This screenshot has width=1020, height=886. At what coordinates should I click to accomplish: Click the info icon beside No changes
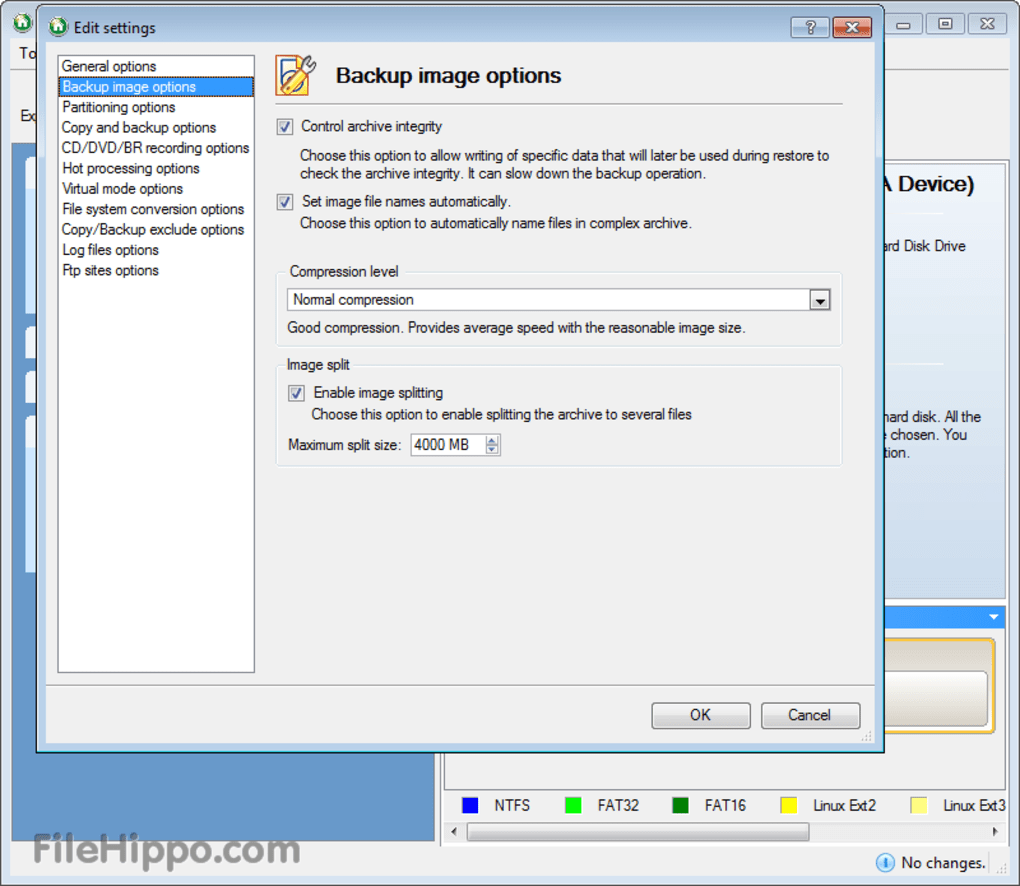pyautogui.click(x=885, y=862)
